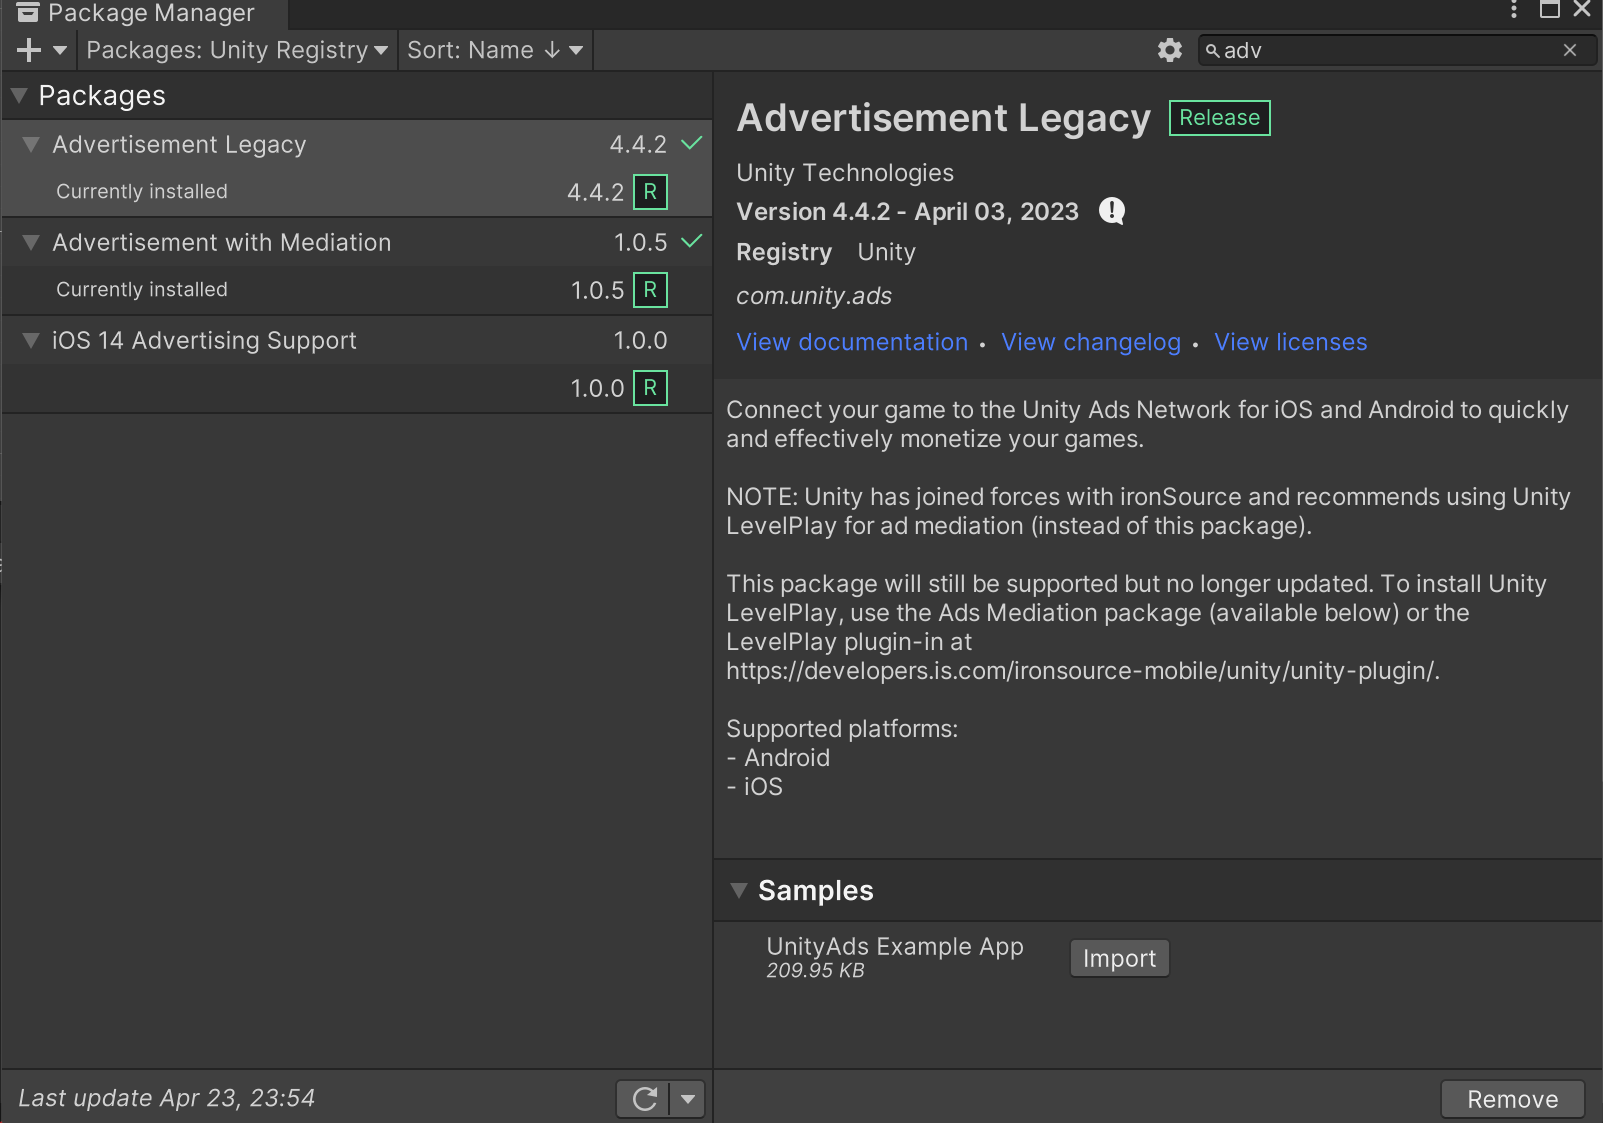Import the UnityAds Example App sample
This screenshot has height=1123, width=1603.
(x=1120, y=958)
